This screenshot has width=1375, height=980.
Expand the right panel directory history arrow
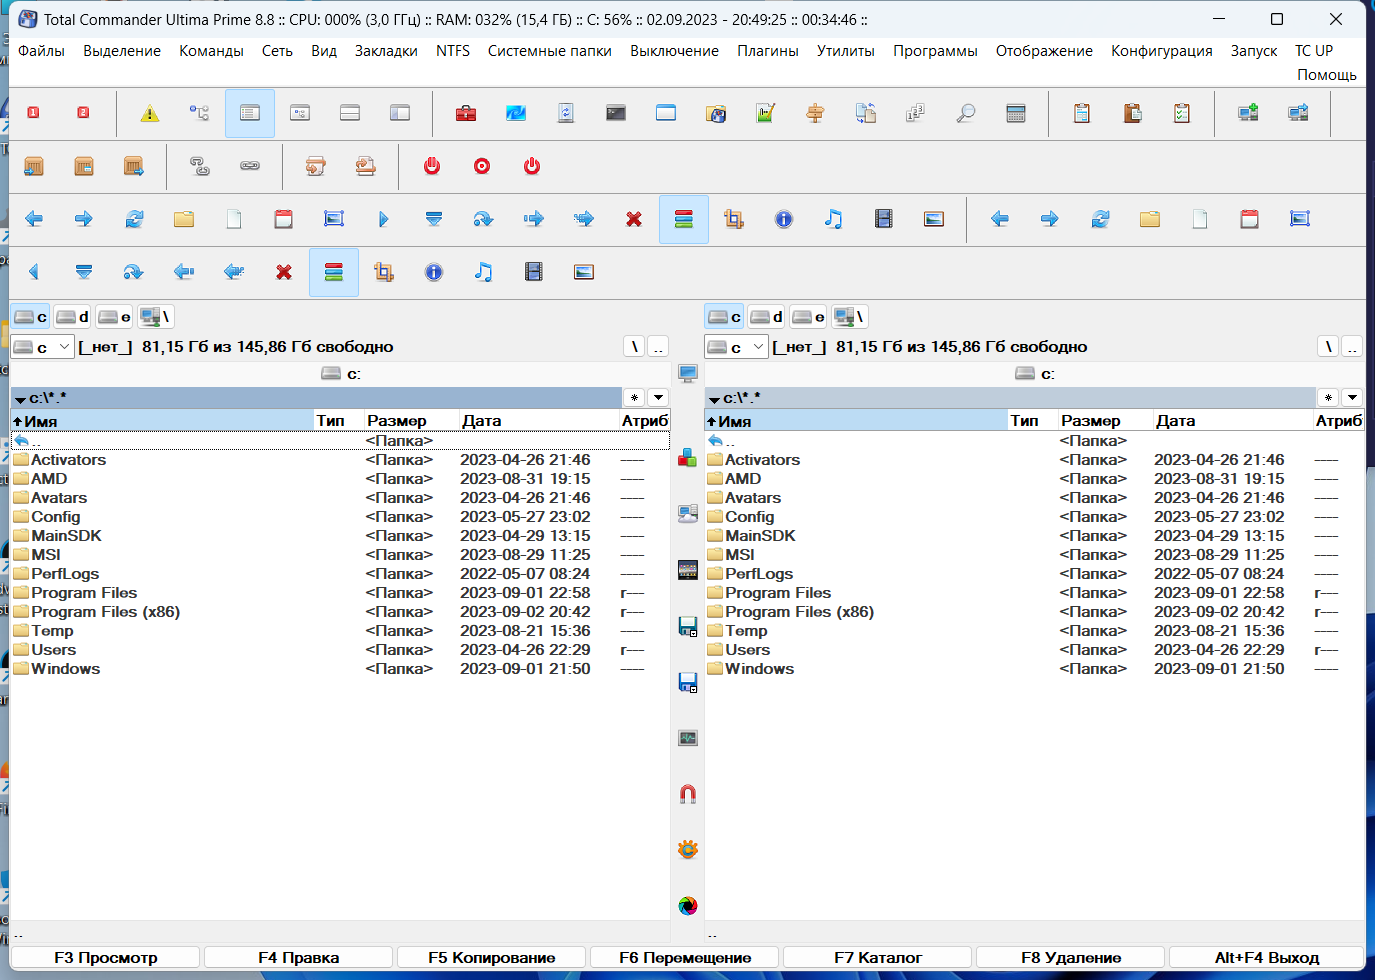[x=1352, y=397]
